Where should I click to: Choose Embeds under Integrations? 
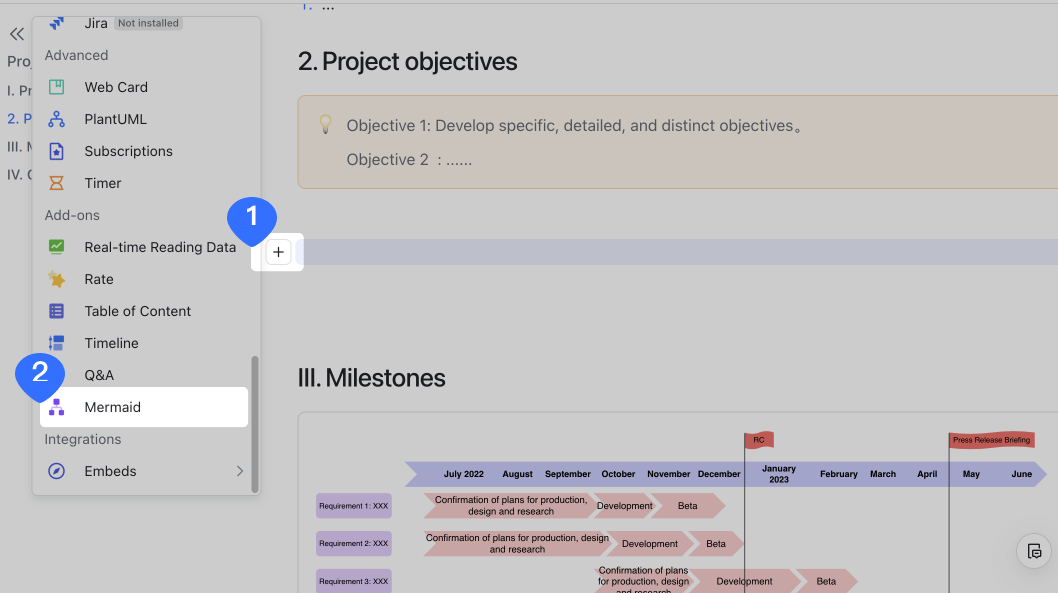(110, 471)
